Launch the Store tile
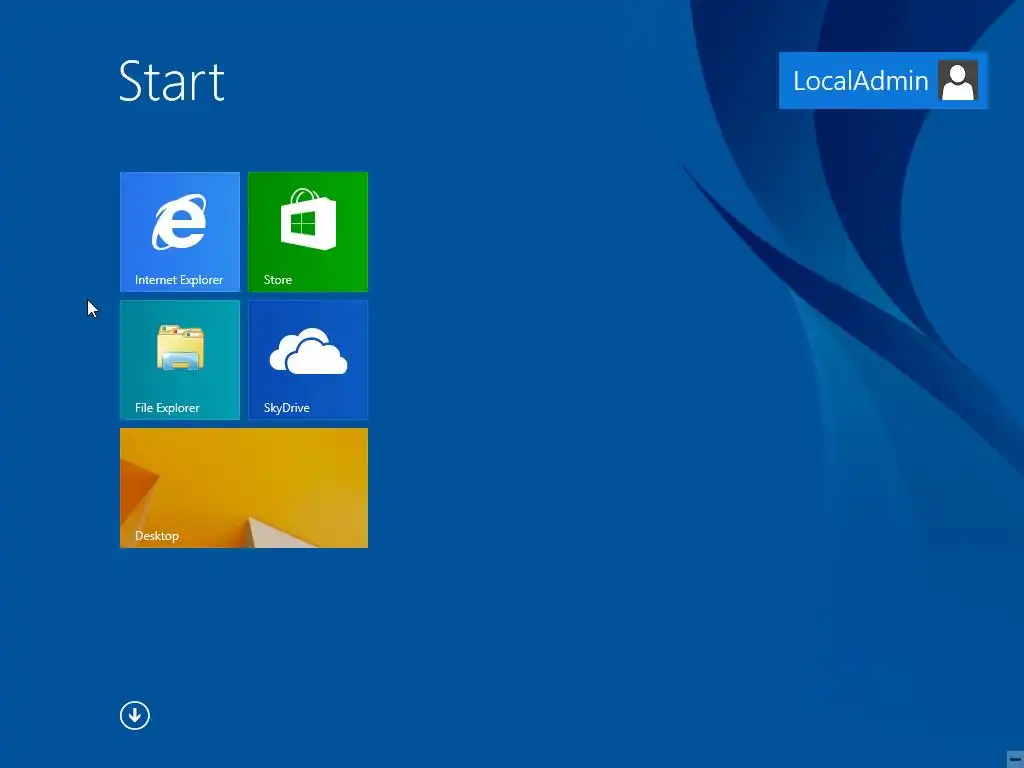This screenshot has width=1024, height=768. 308,231
